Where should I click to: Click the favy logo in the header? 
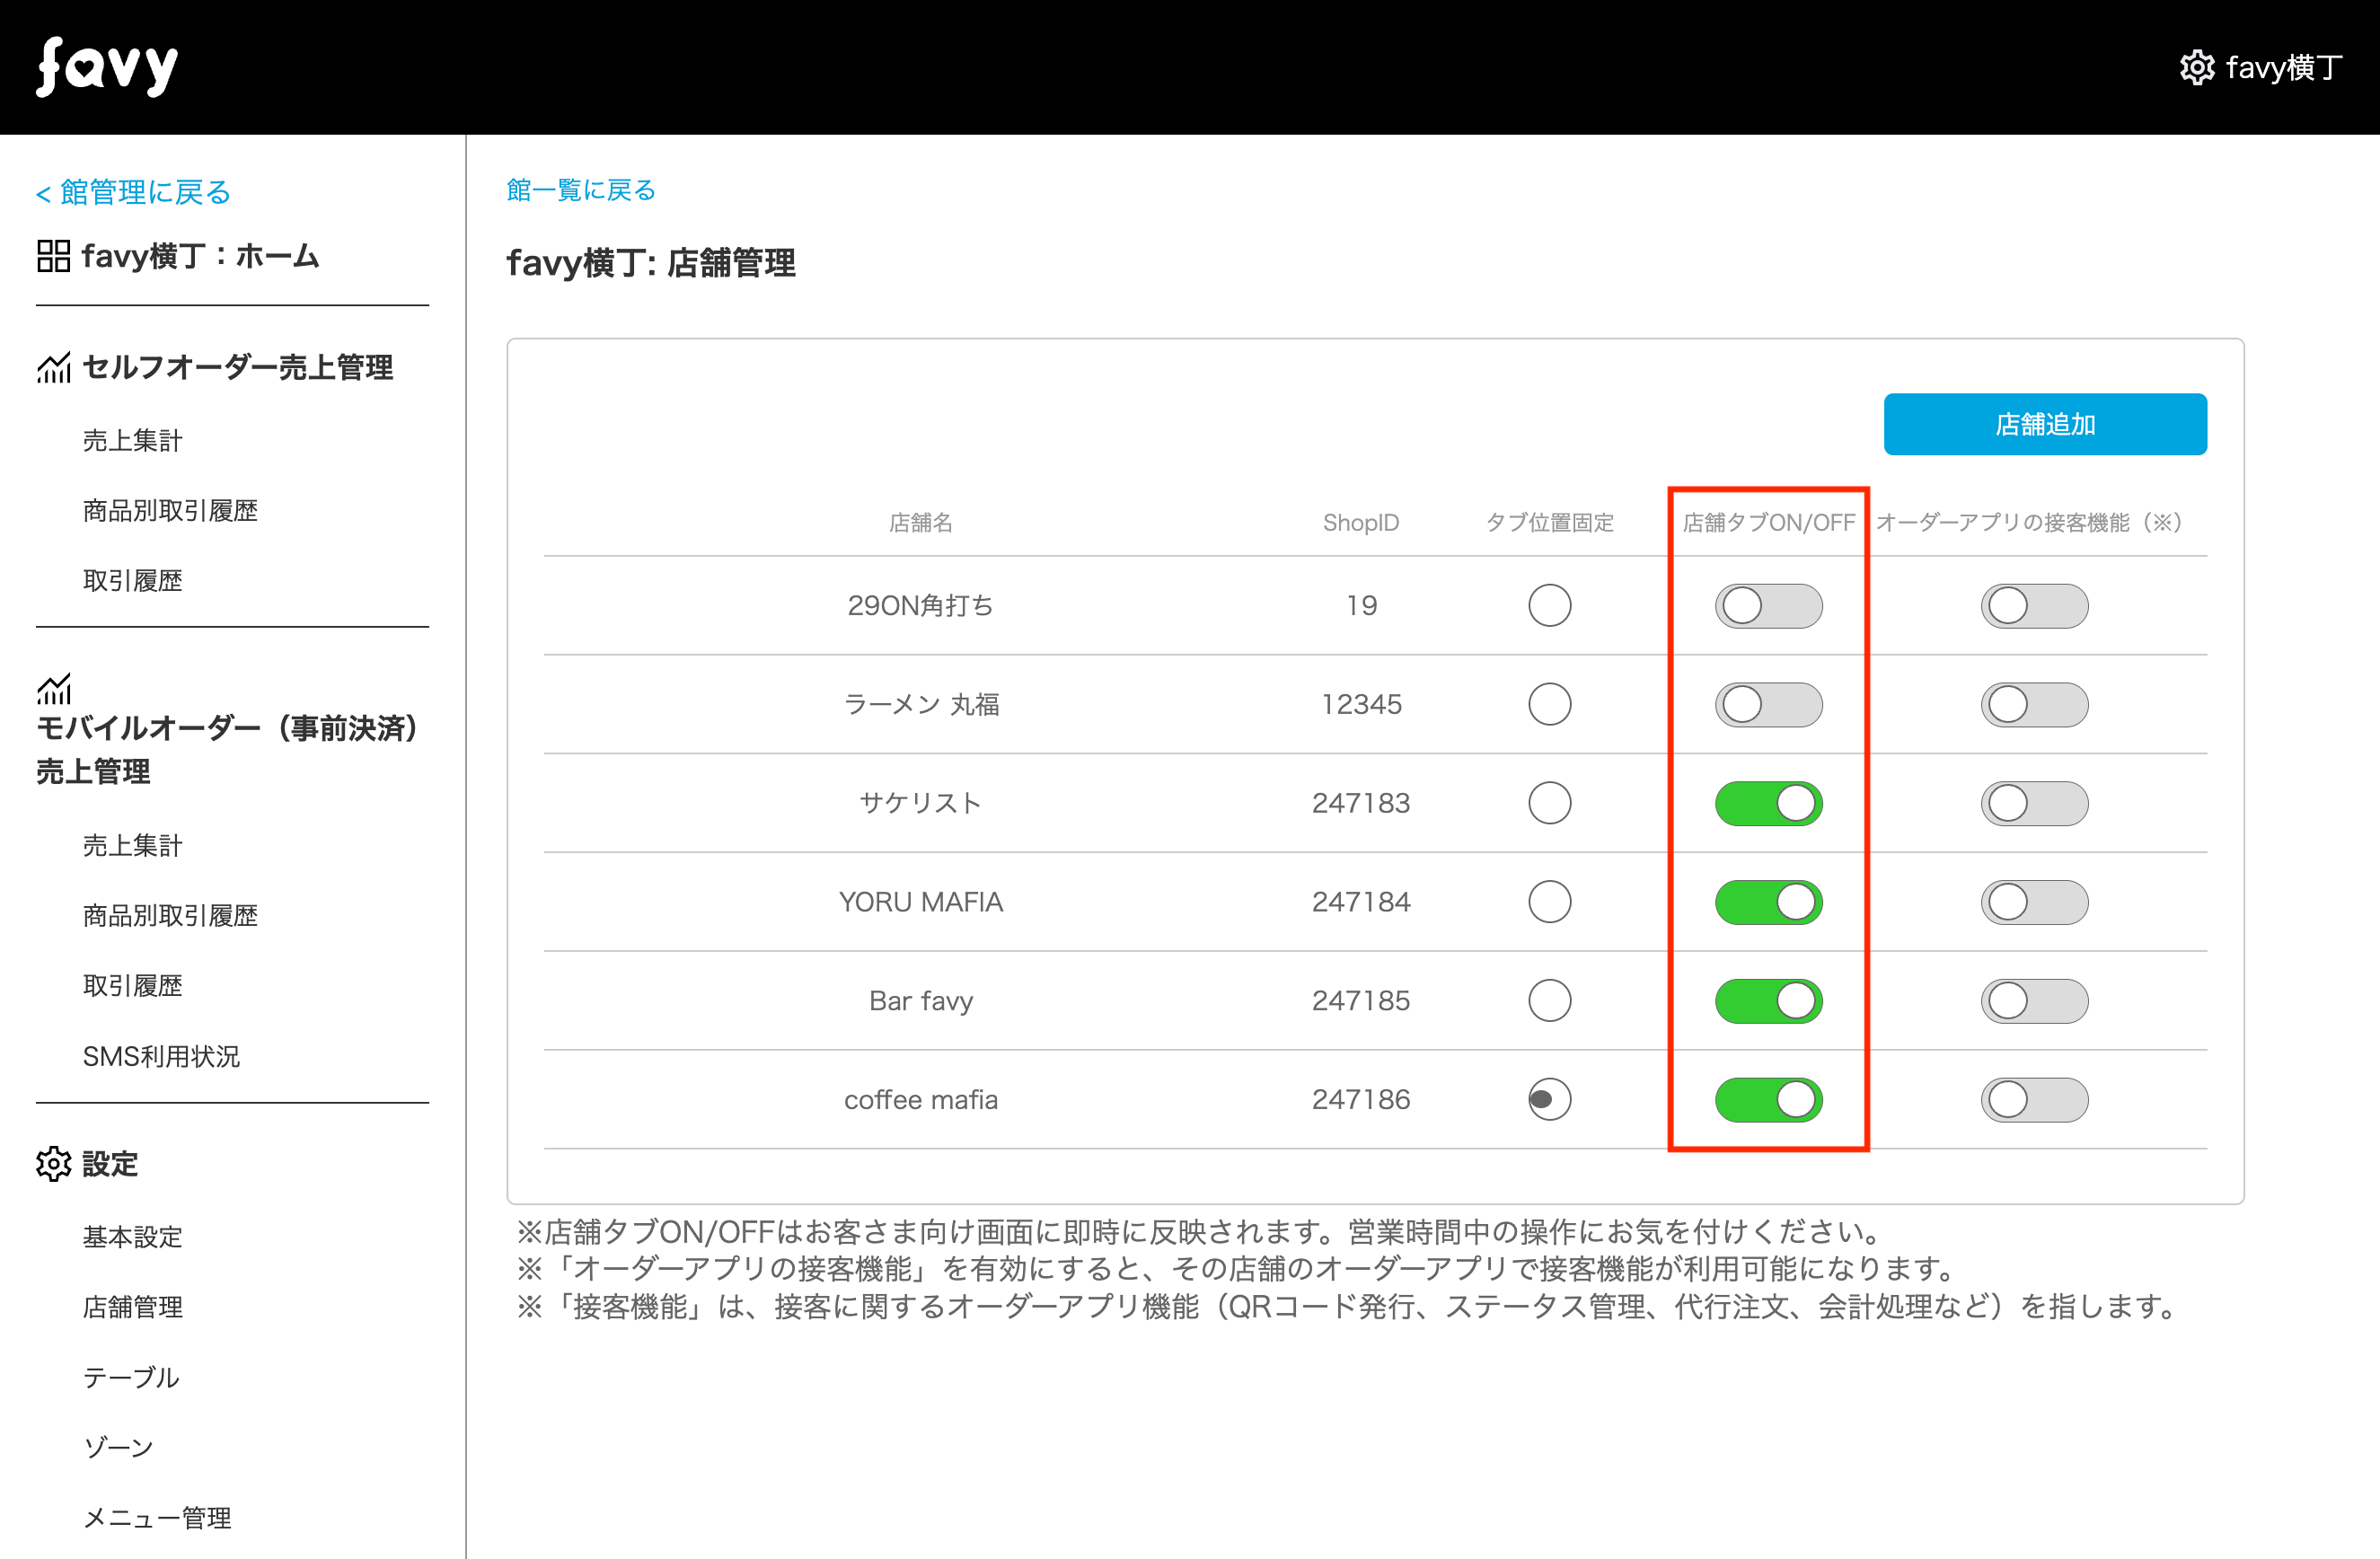click(x=107, y=67)
